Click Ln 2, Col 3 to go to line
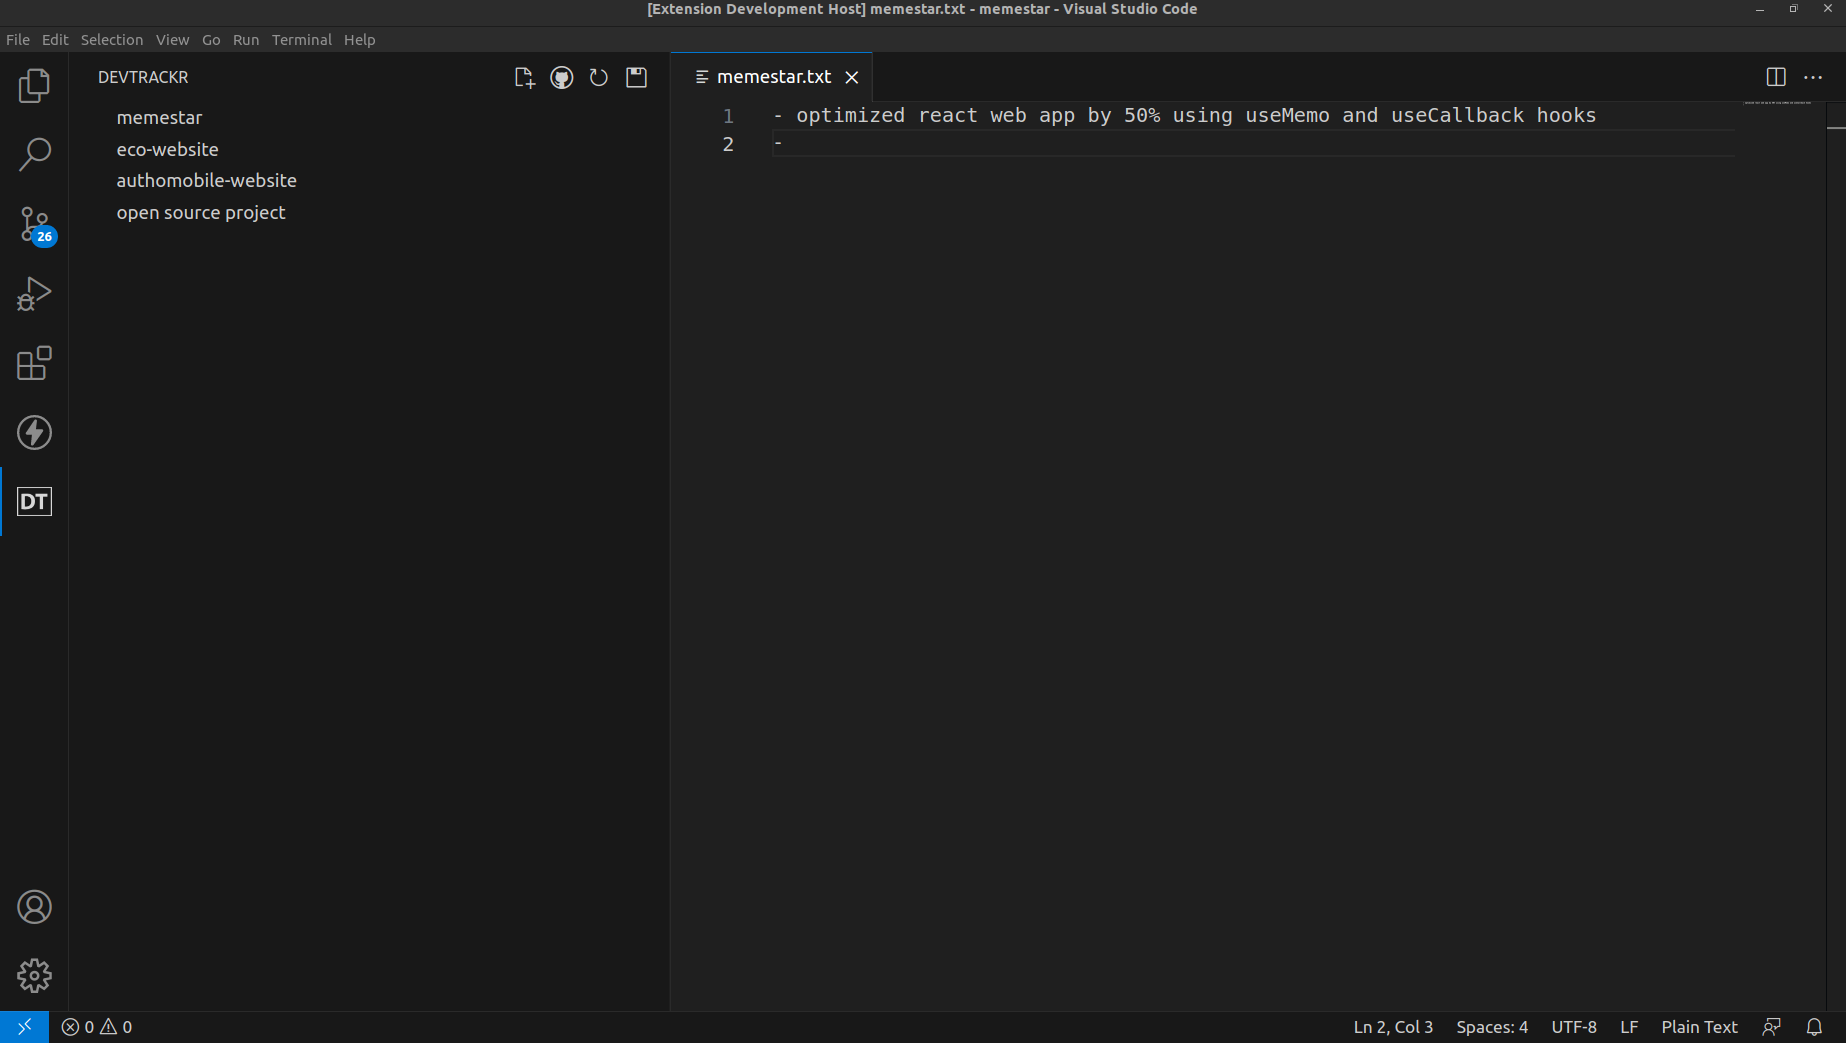 pyautogui.click(x=1393, y=1027)
